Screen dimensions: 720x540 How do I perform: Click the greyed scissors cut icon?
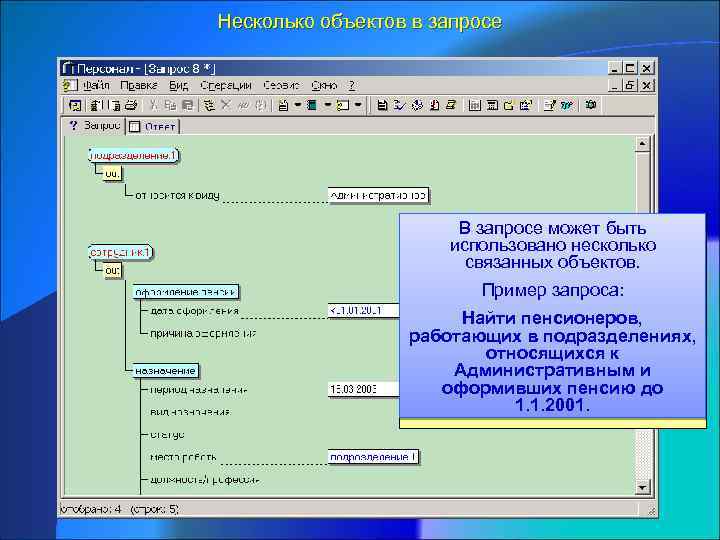(x=154, y=106)
